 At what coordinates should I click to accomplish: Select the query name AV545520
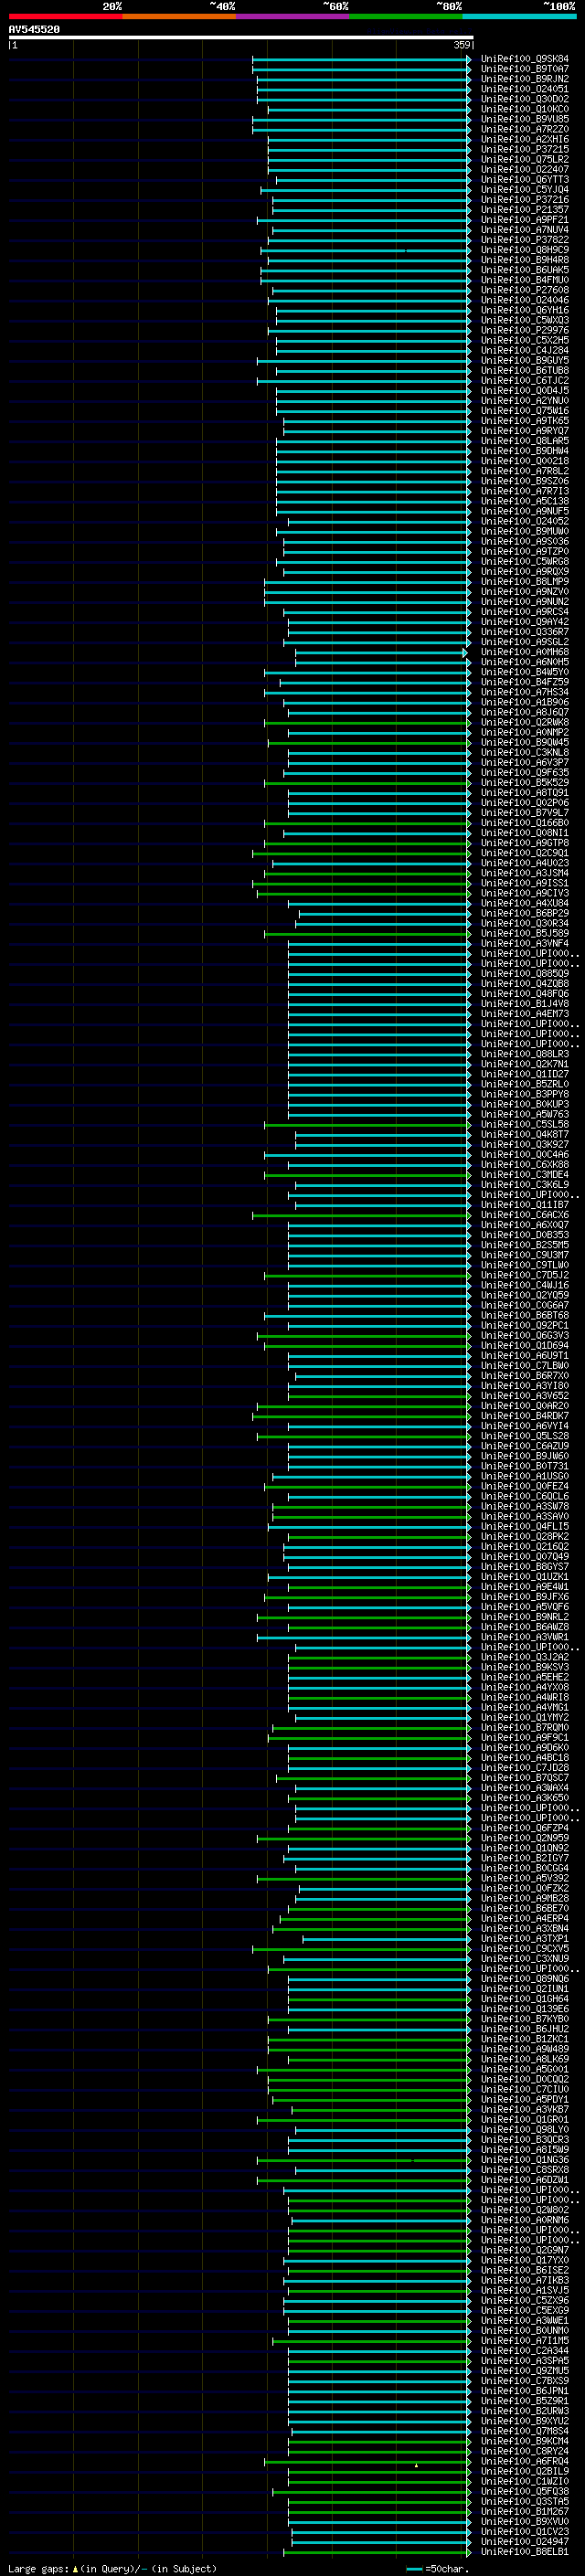point(34,30)
